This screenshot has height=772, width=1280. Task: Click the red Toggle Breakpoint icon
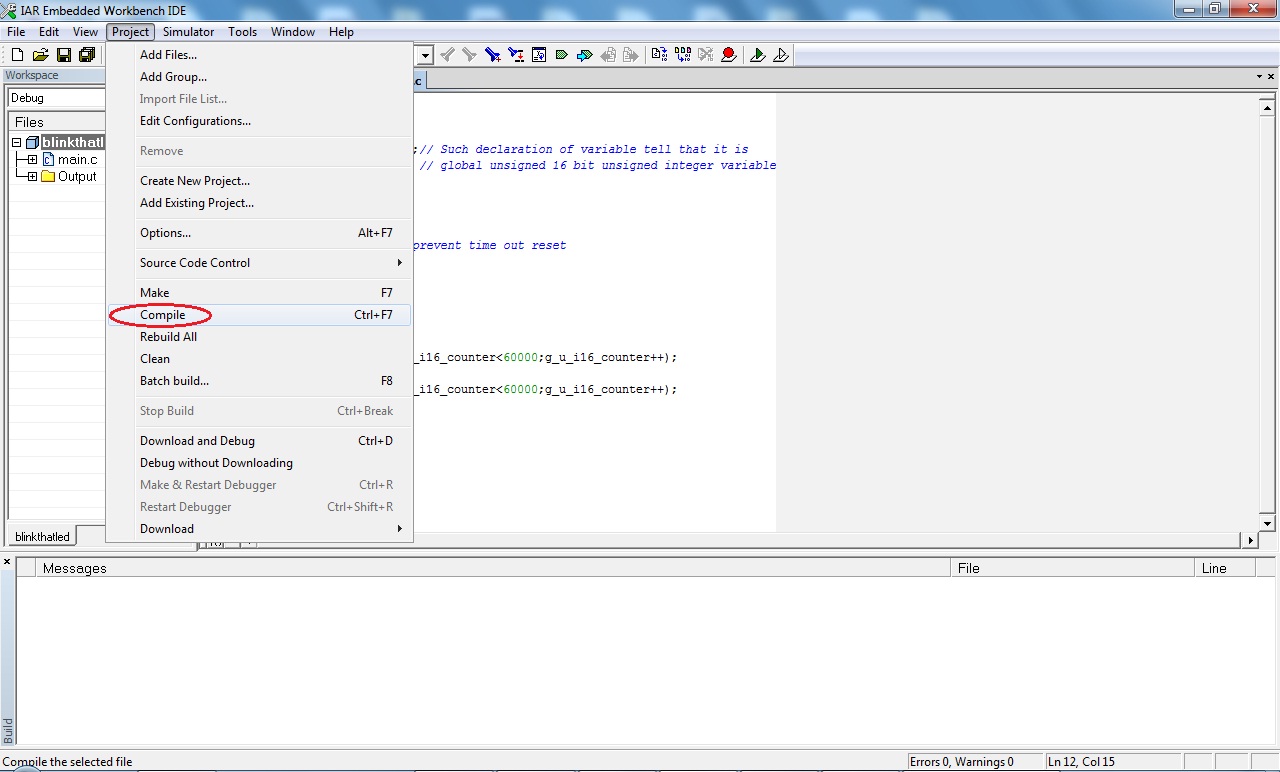tap(729, 55)
